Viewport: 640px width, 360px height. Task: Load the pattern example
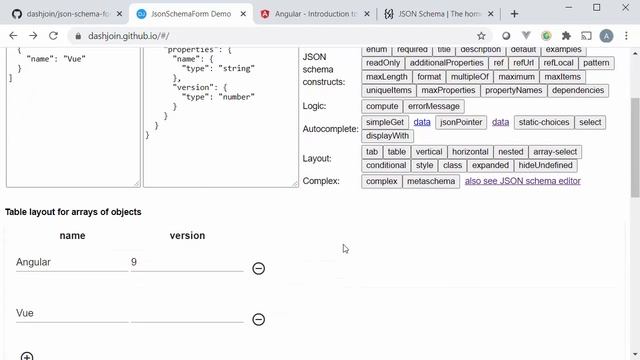pos(596,63)
